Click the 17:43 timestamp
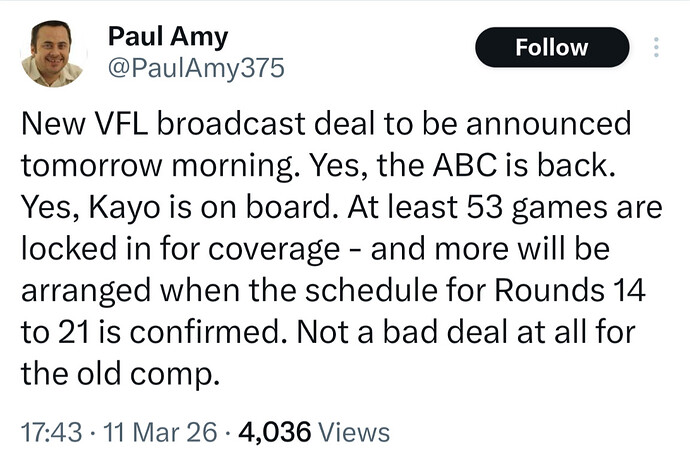The height and width of the screenshot is (465, 690). point(48,432)
